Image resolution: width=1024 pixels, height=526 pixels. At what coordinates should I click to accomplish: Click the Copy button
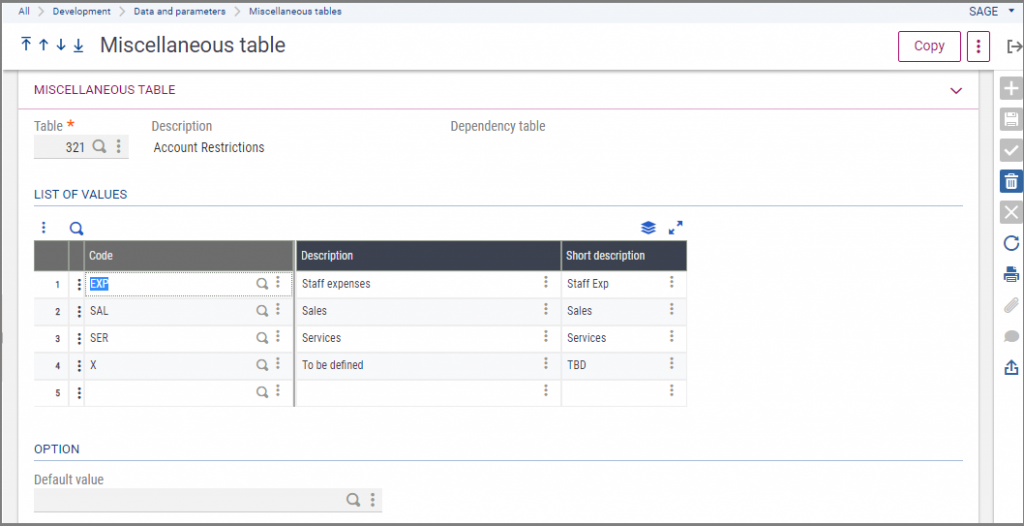[x=929, y=46]
